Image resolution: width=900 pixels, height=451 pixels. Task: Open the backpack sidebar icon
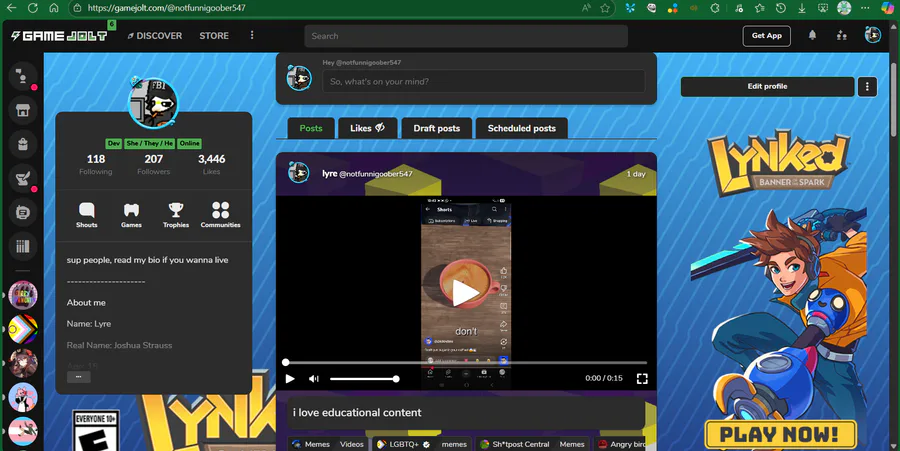pyautogui.click(x=22, y=144)
